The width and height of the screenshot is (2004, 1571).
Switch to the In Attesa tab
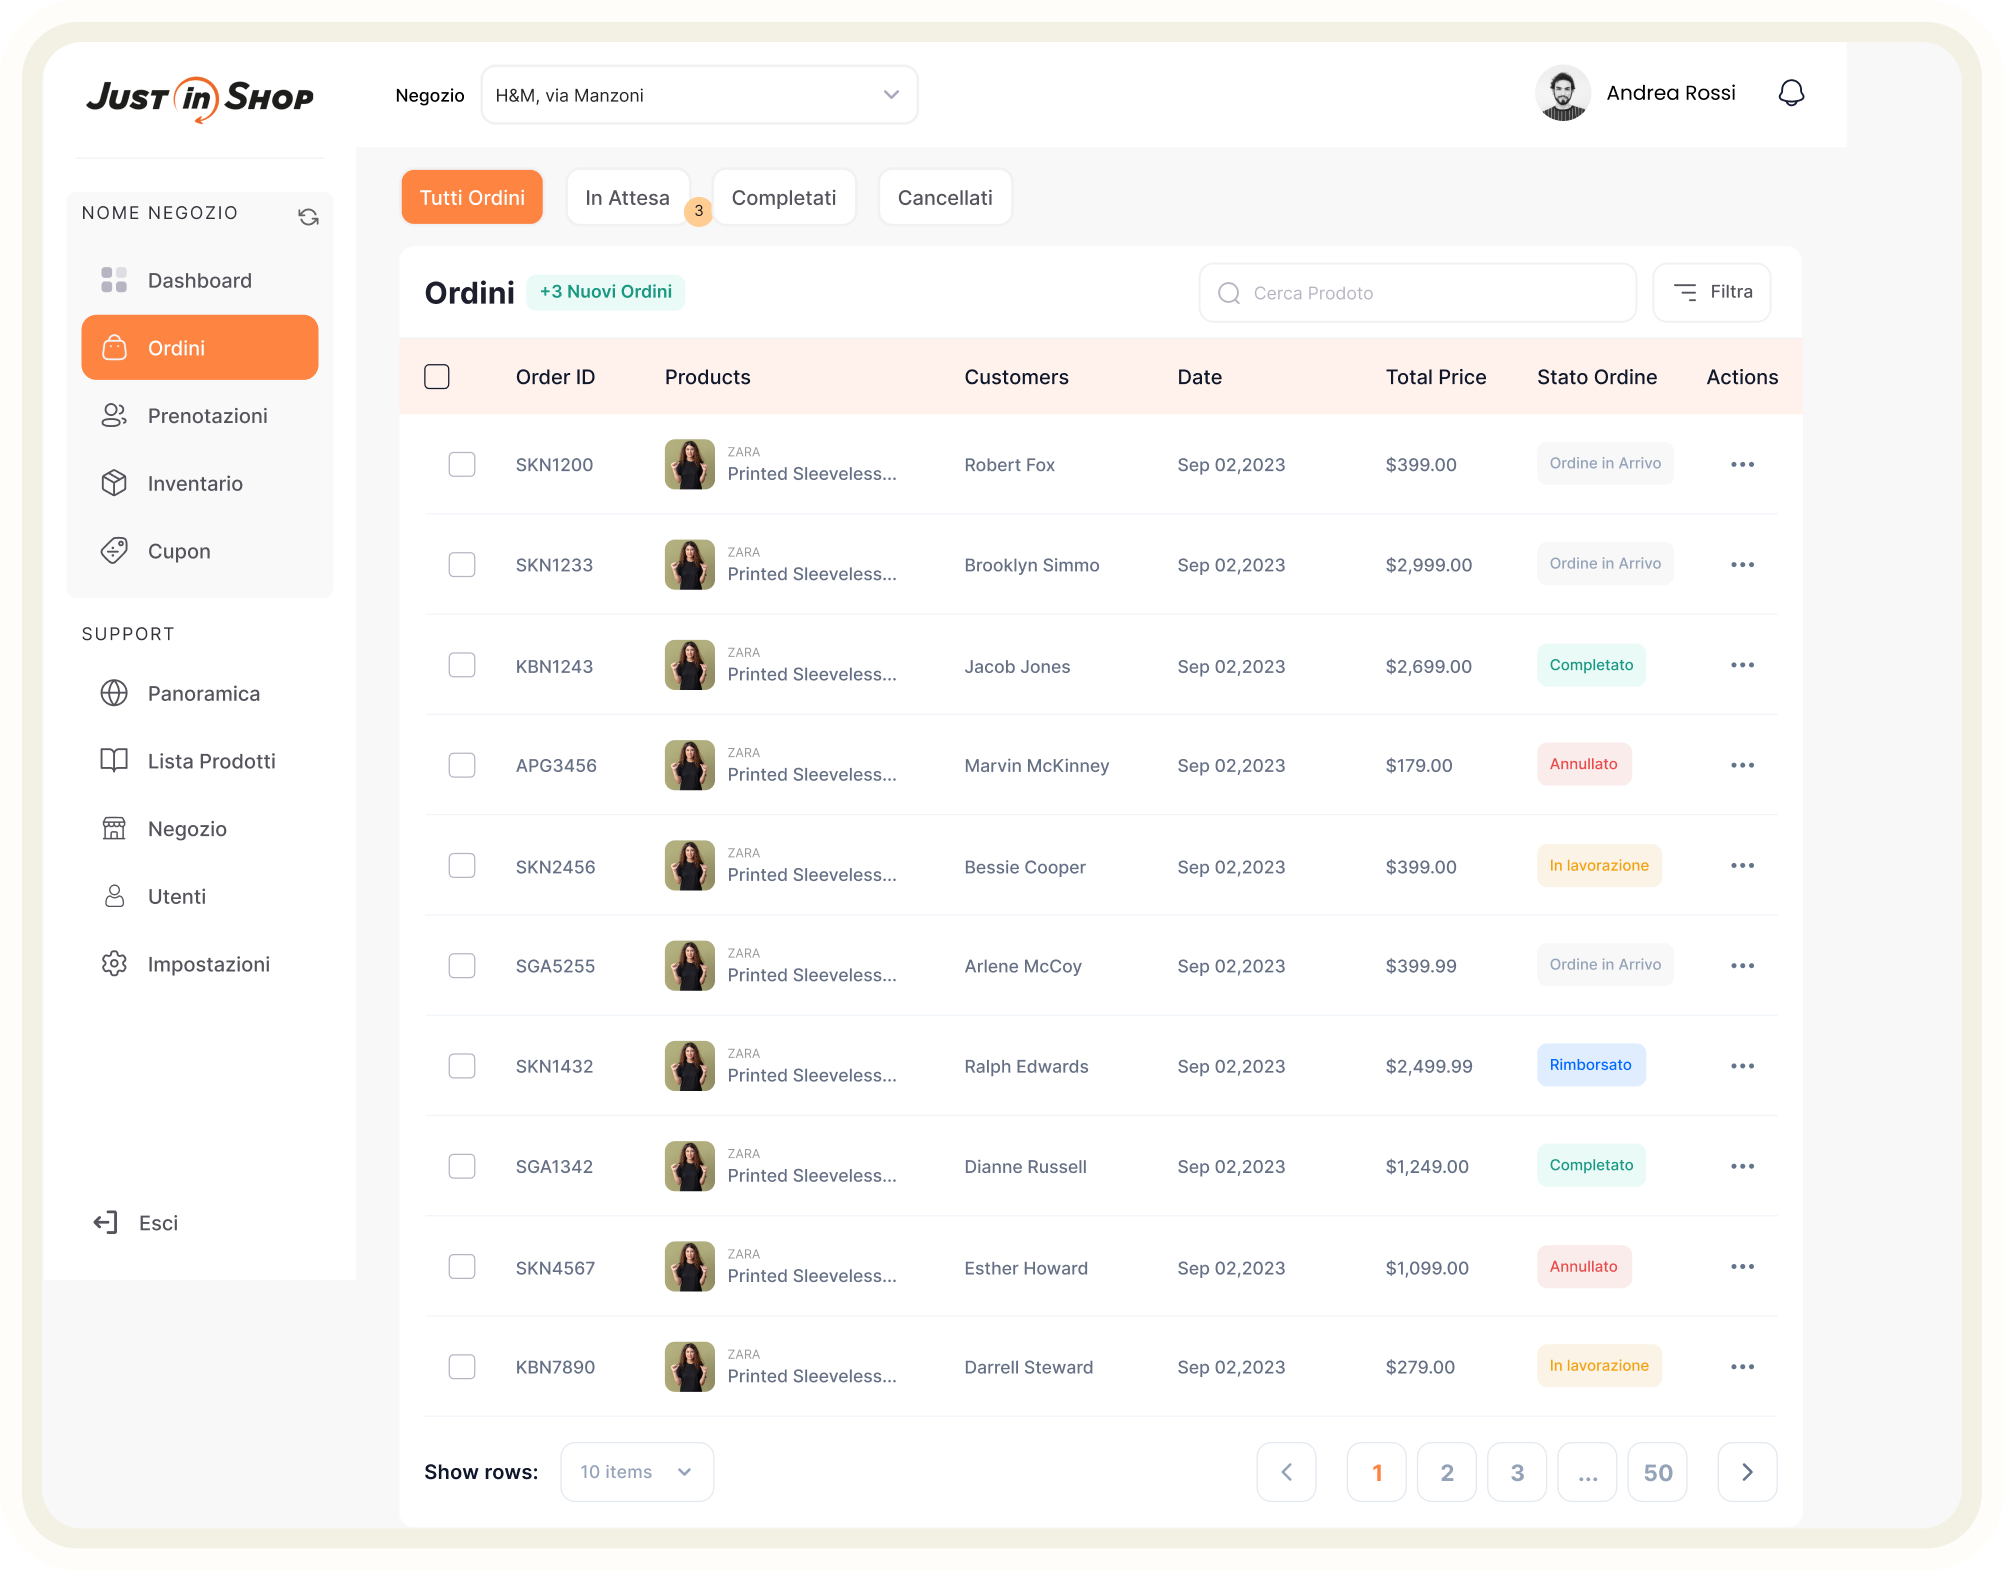point(627,198)
